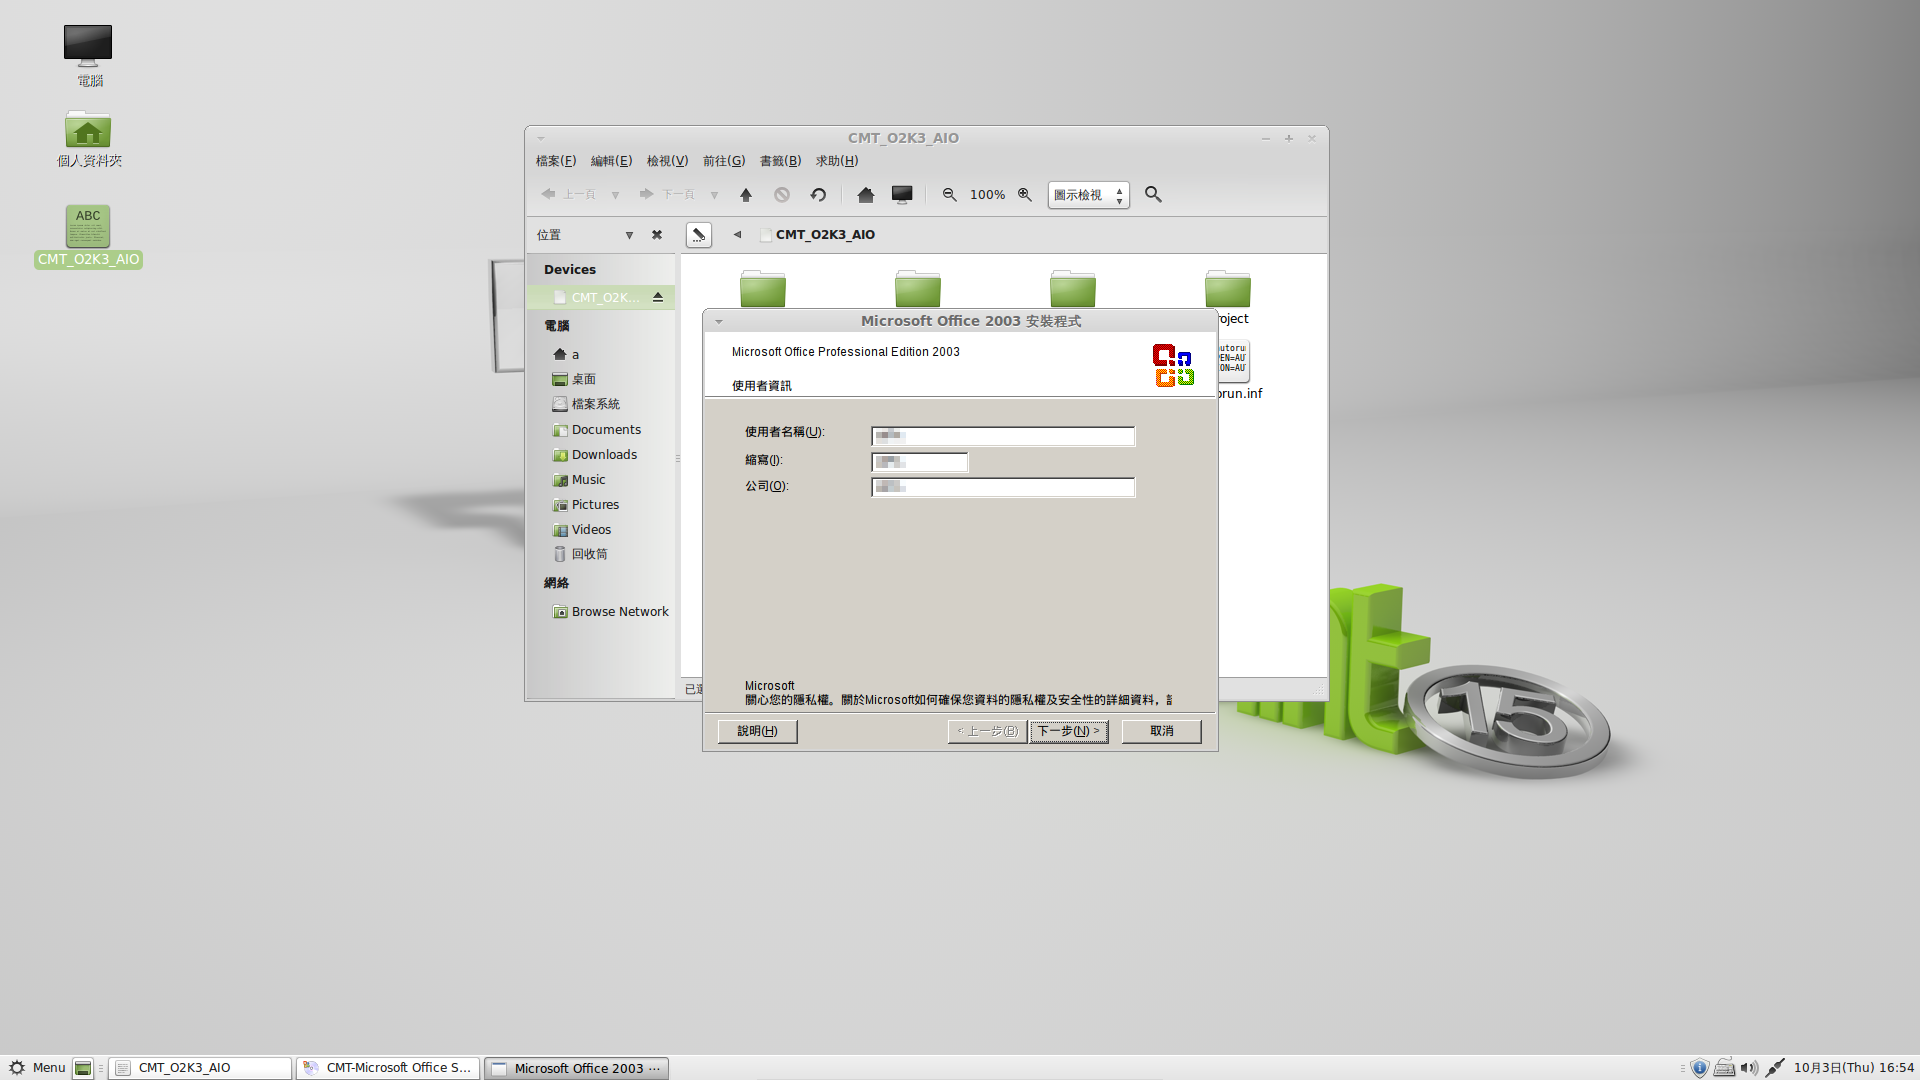Click the 使用者名稱 username input field
Viewport: 1920px width, 1080px height.
pyautogui.click(x=1003, y=436)
